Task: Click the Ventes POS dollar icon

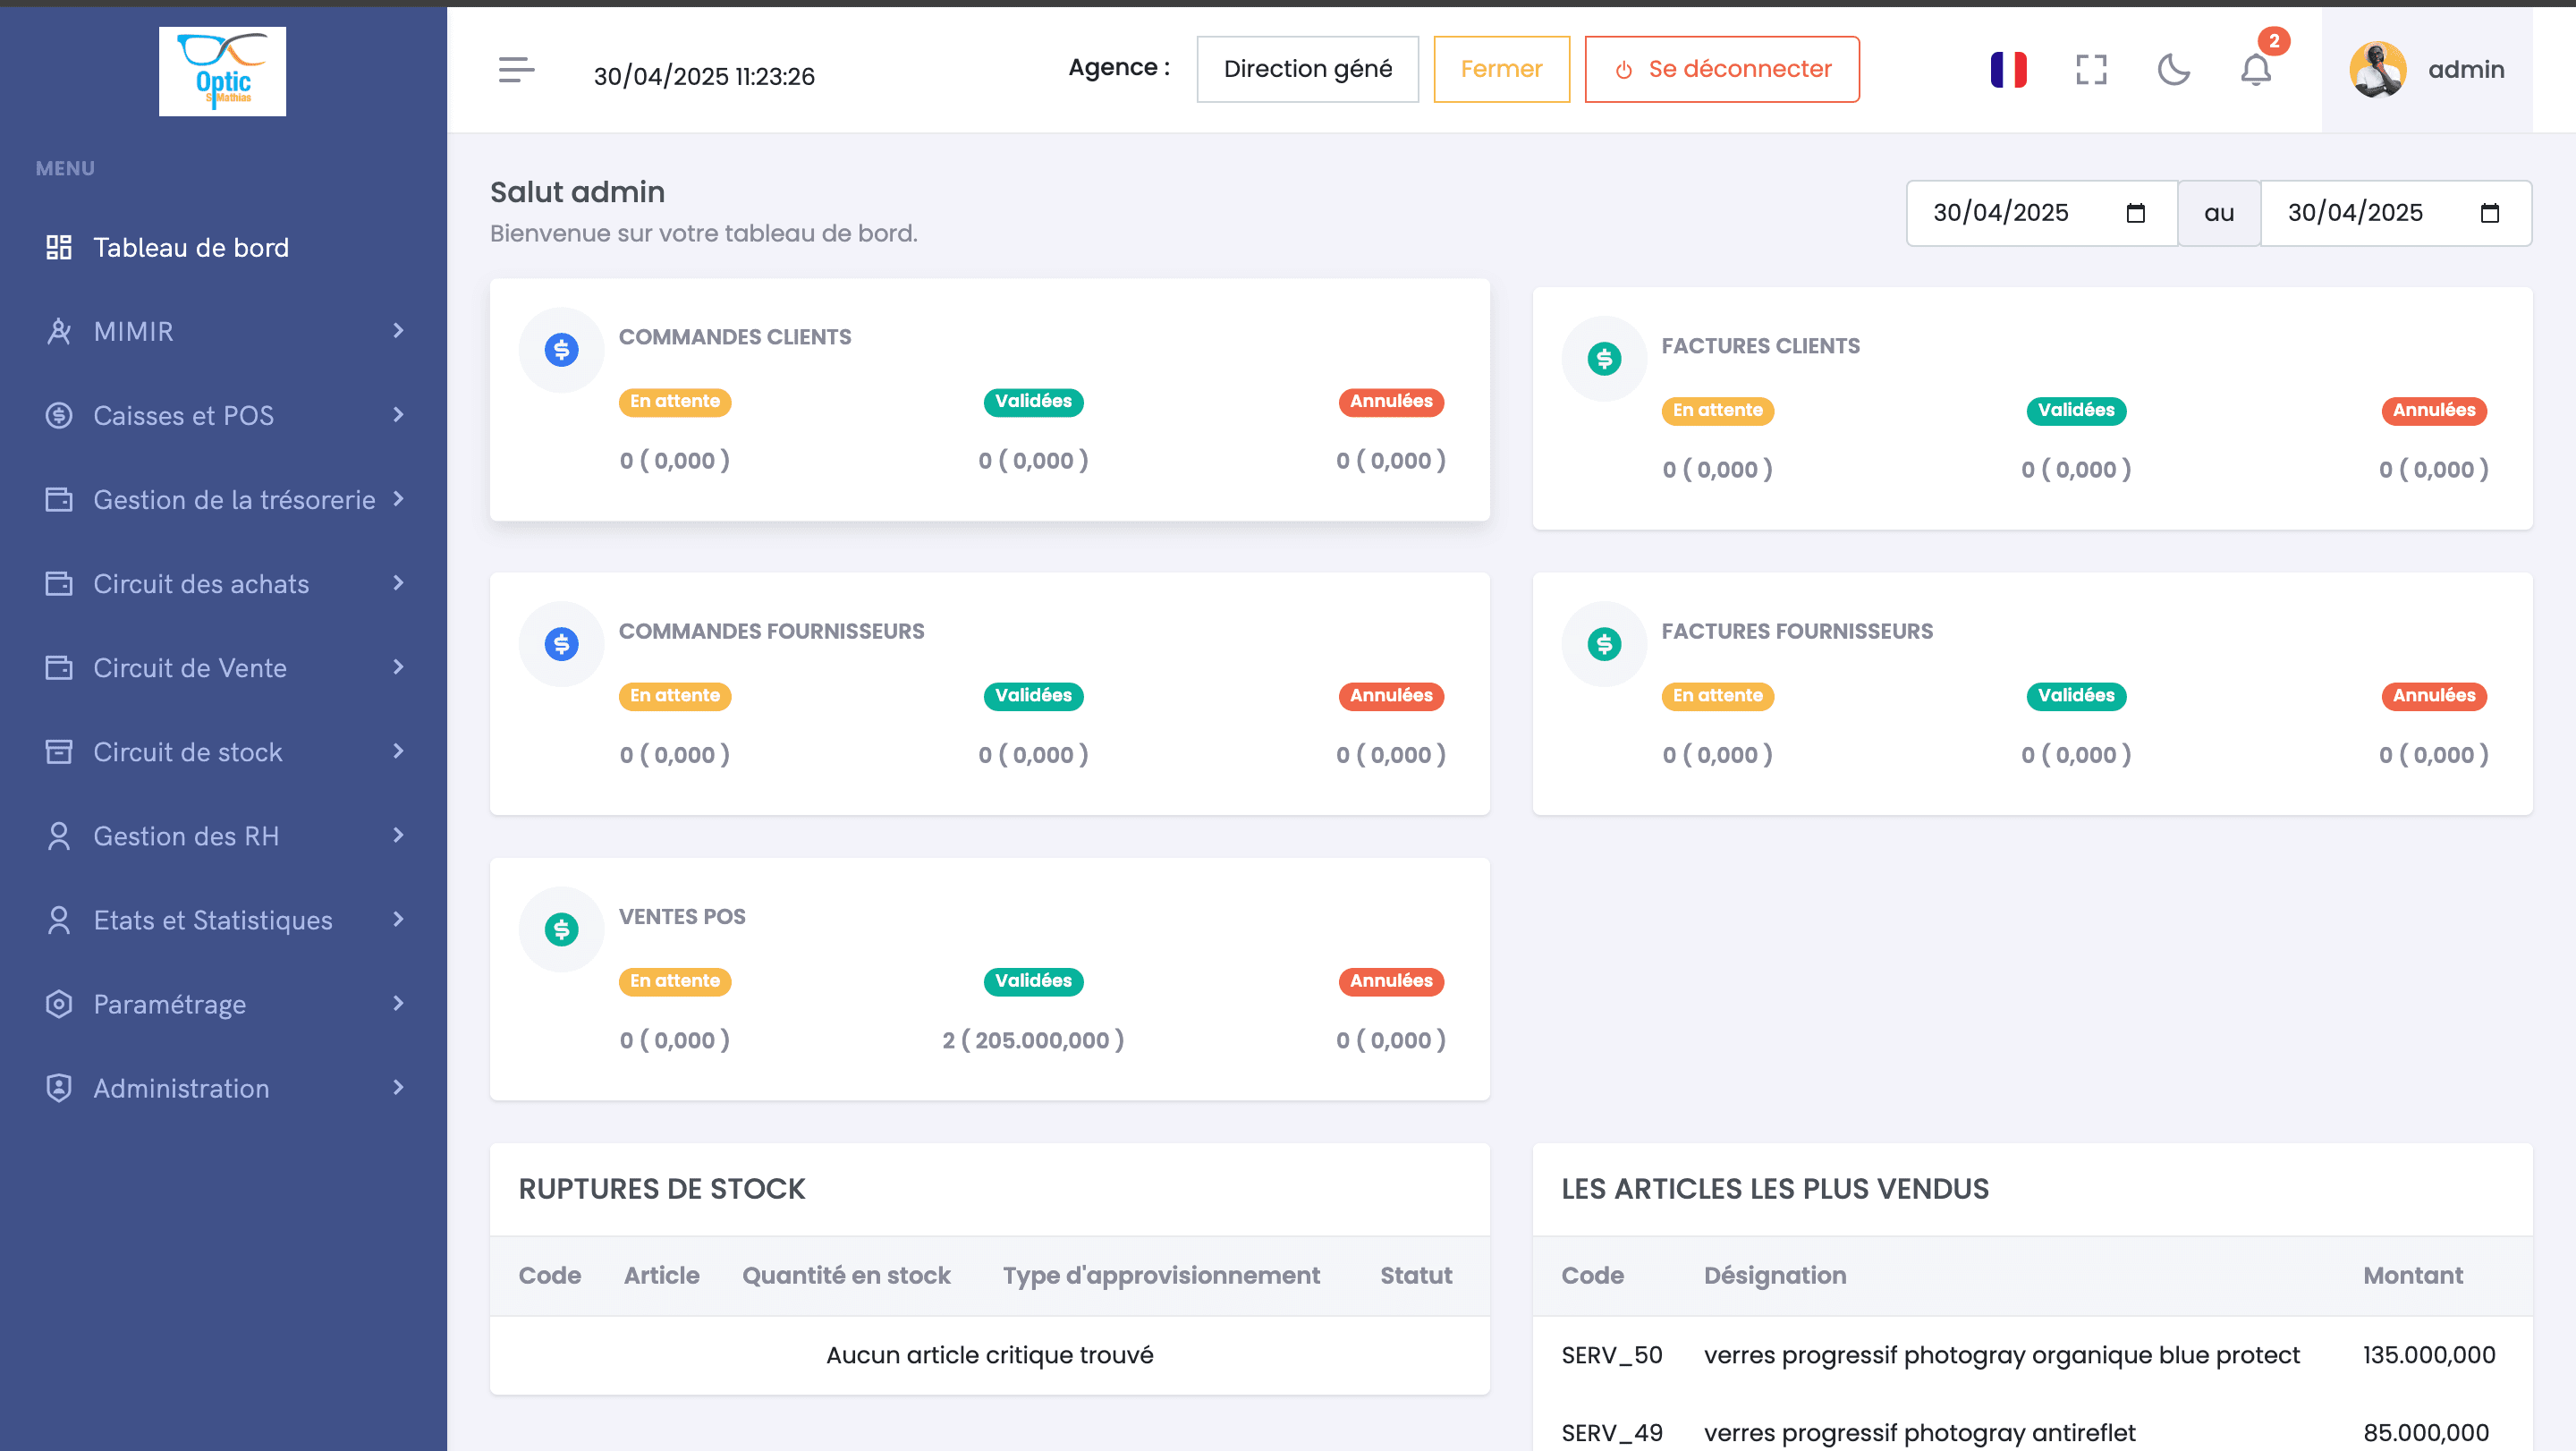Action: (x=561, y=930)
